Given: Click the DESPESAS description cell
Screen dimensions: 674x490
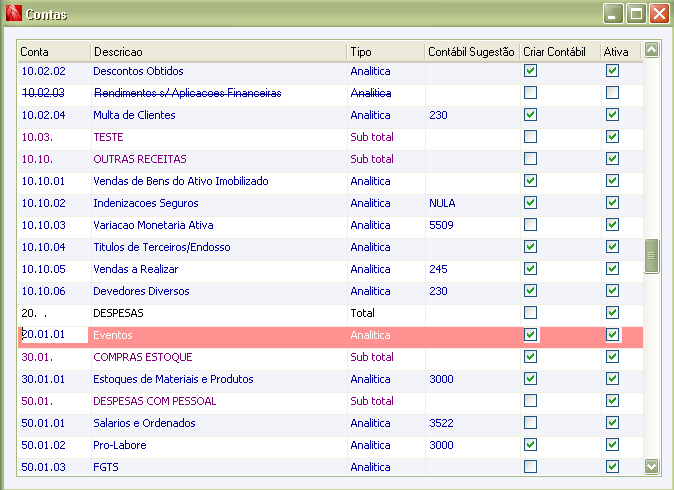Looking at the screenshot, I should (x=119, y=313).
